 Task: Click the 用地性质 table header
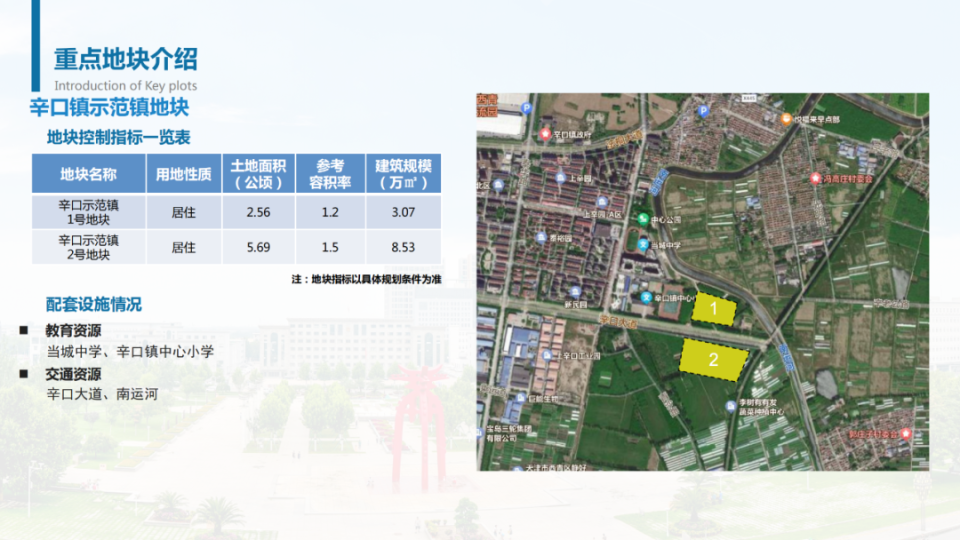184,174
